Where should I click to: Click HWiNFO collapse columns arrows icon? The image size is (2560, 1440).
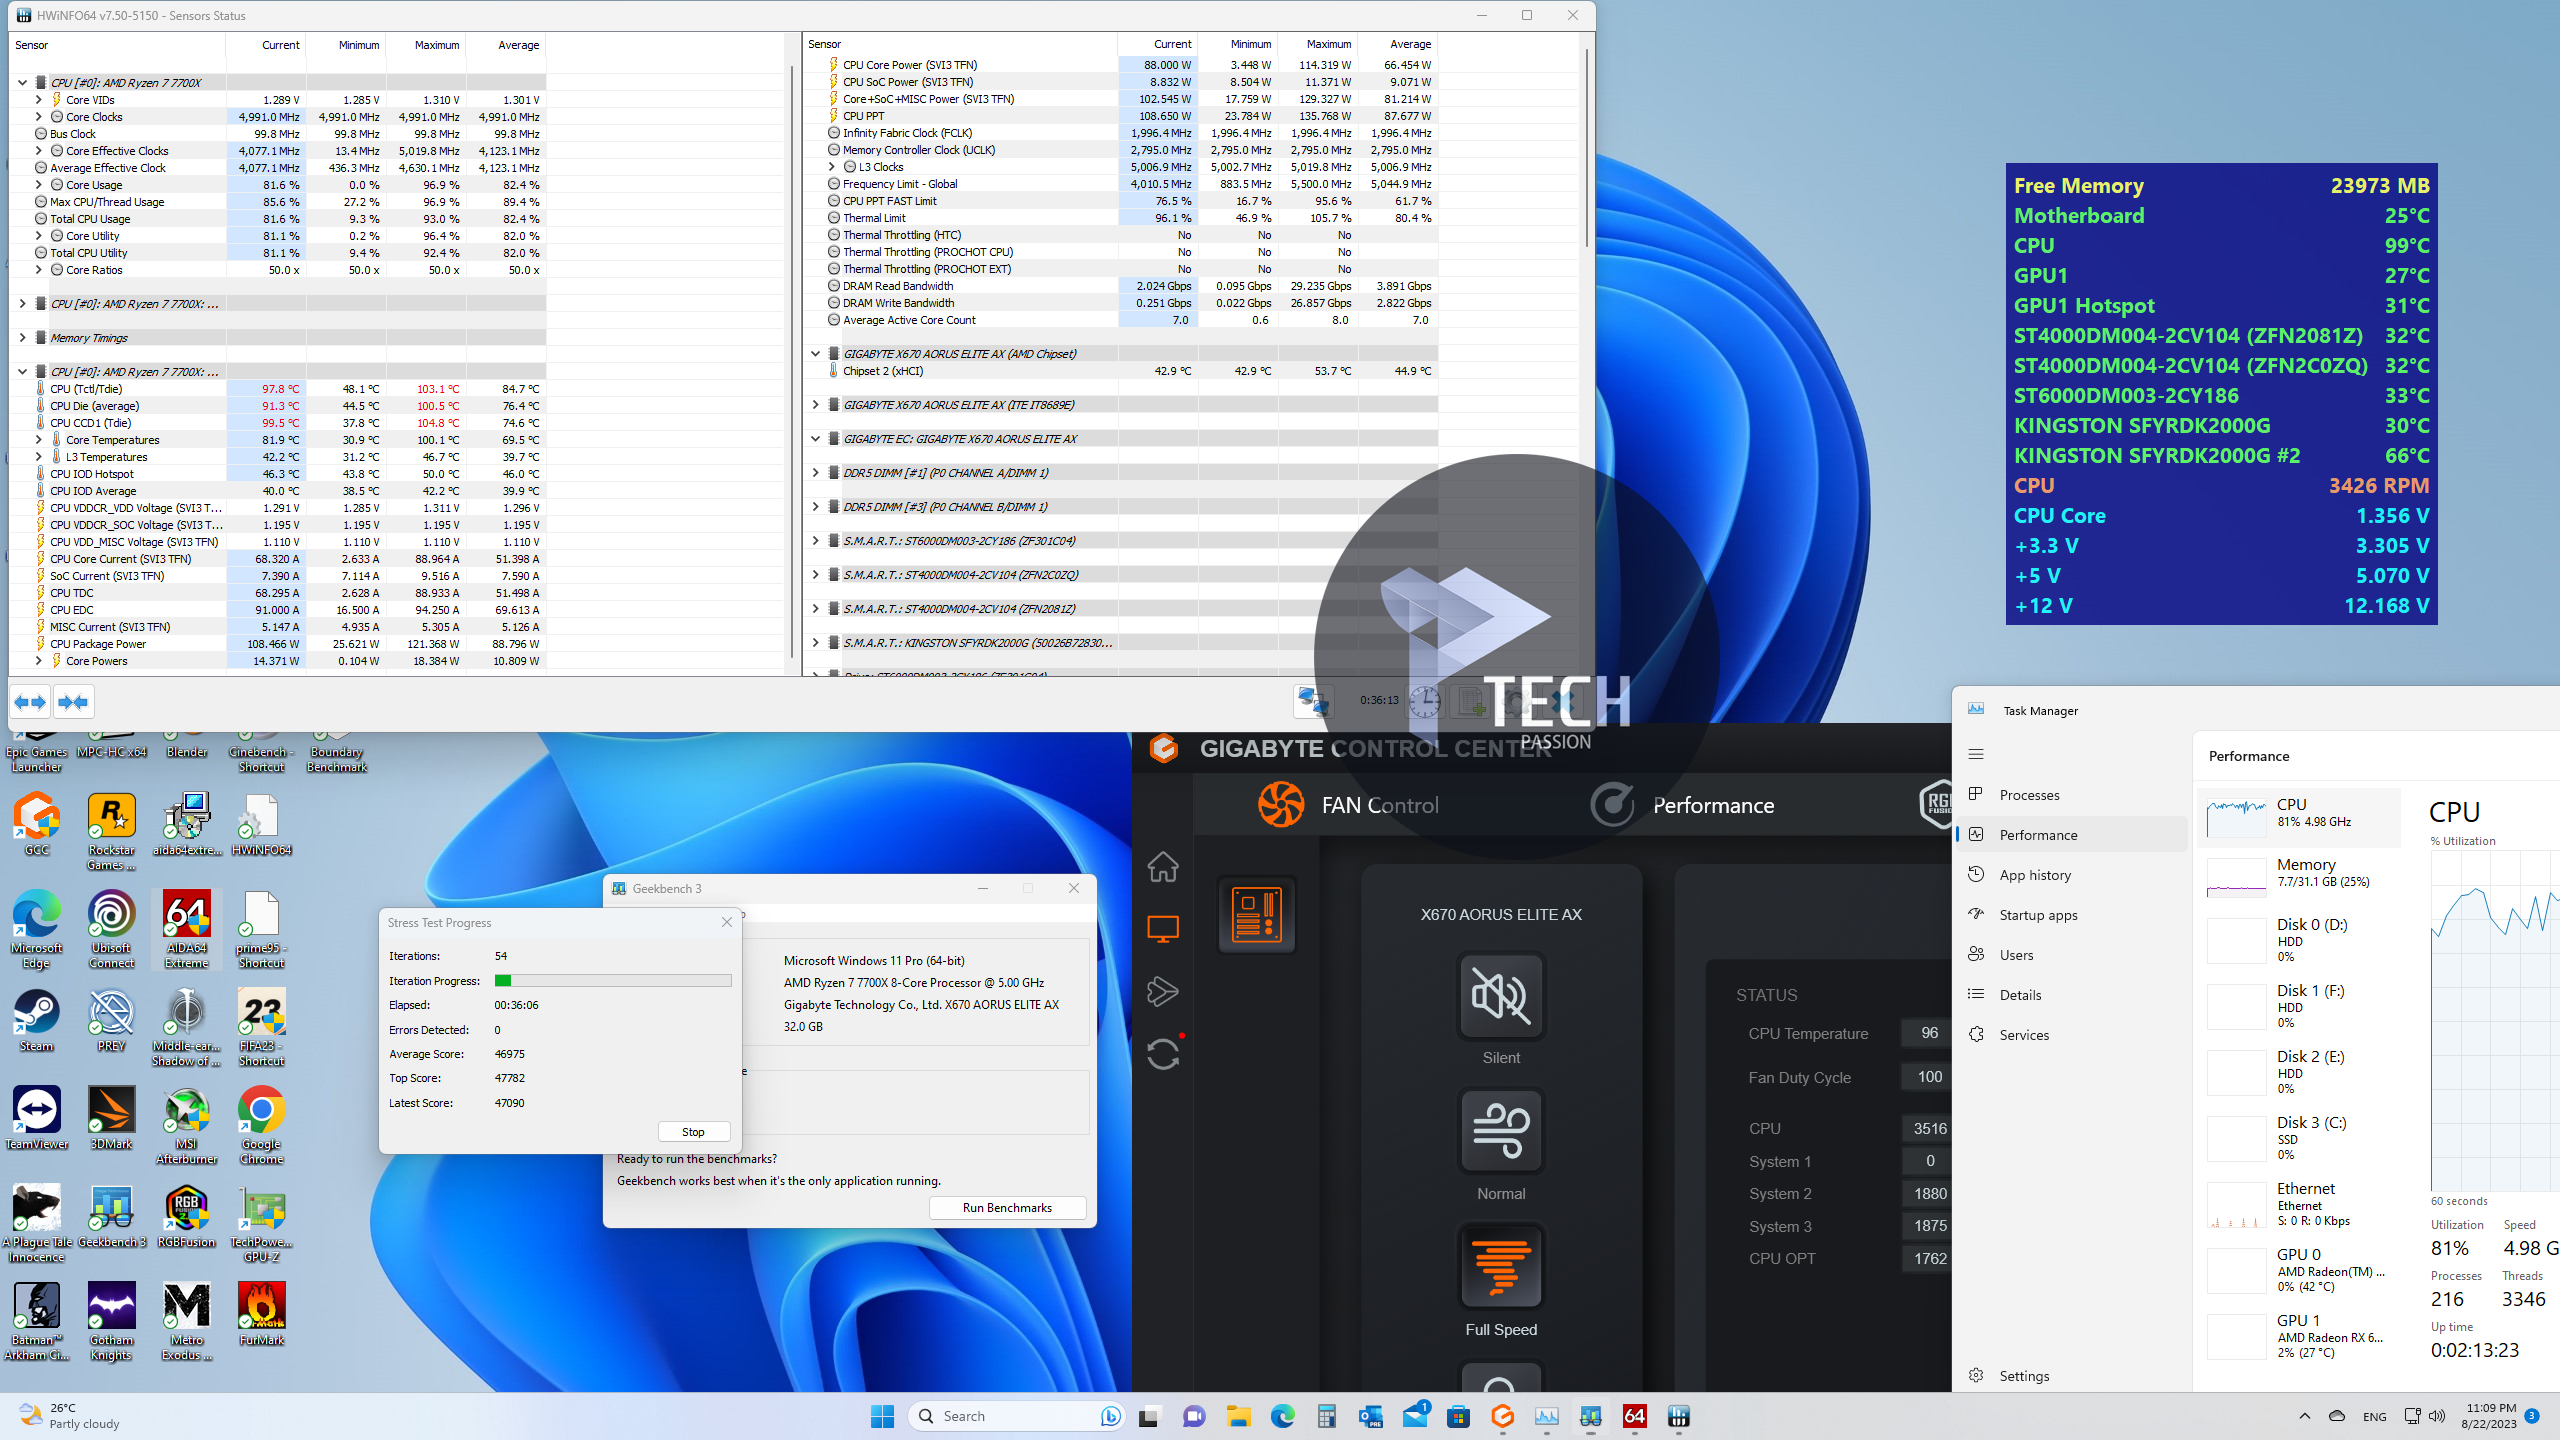point(73,702)
